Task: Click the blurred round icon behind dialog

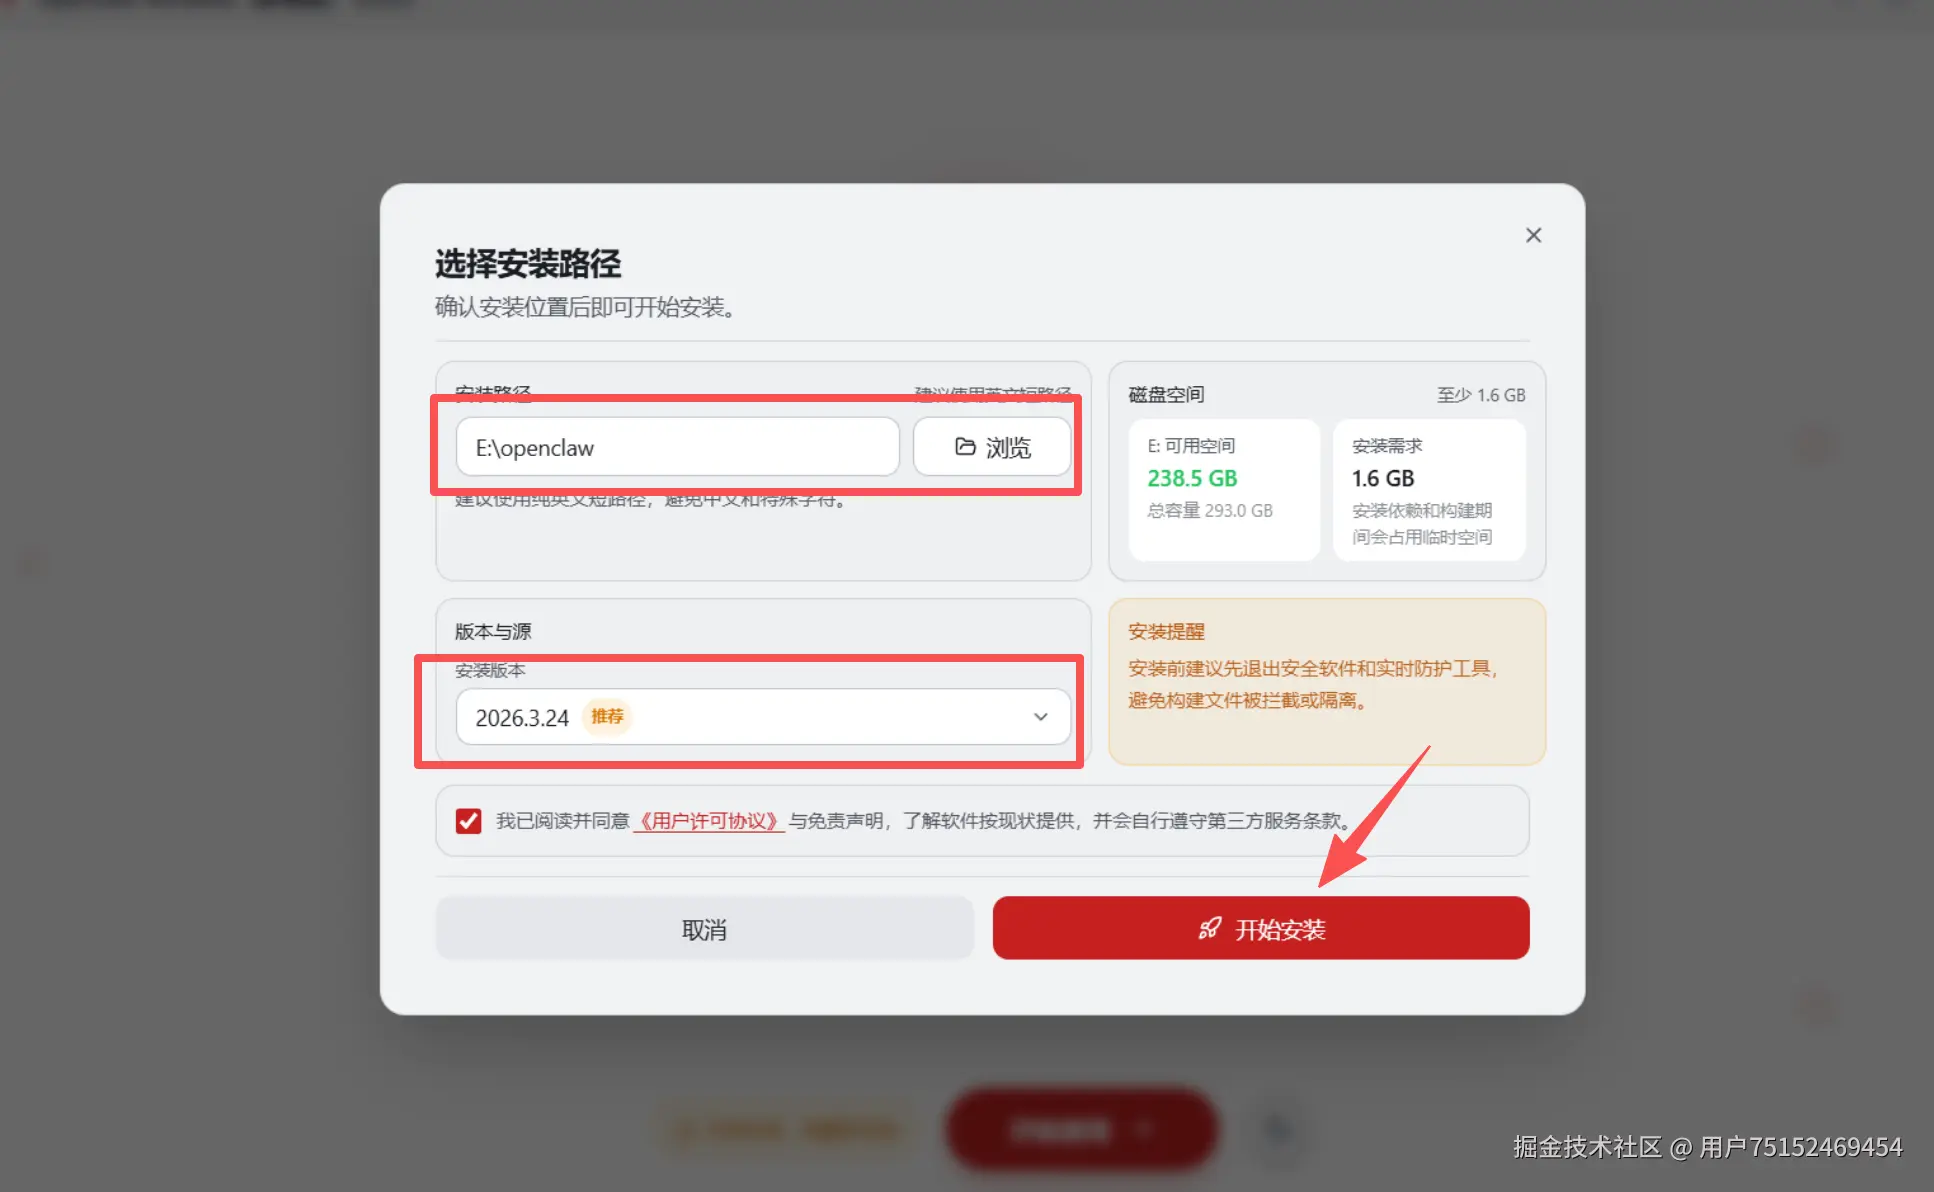Action: [x=1277, y=1131]
